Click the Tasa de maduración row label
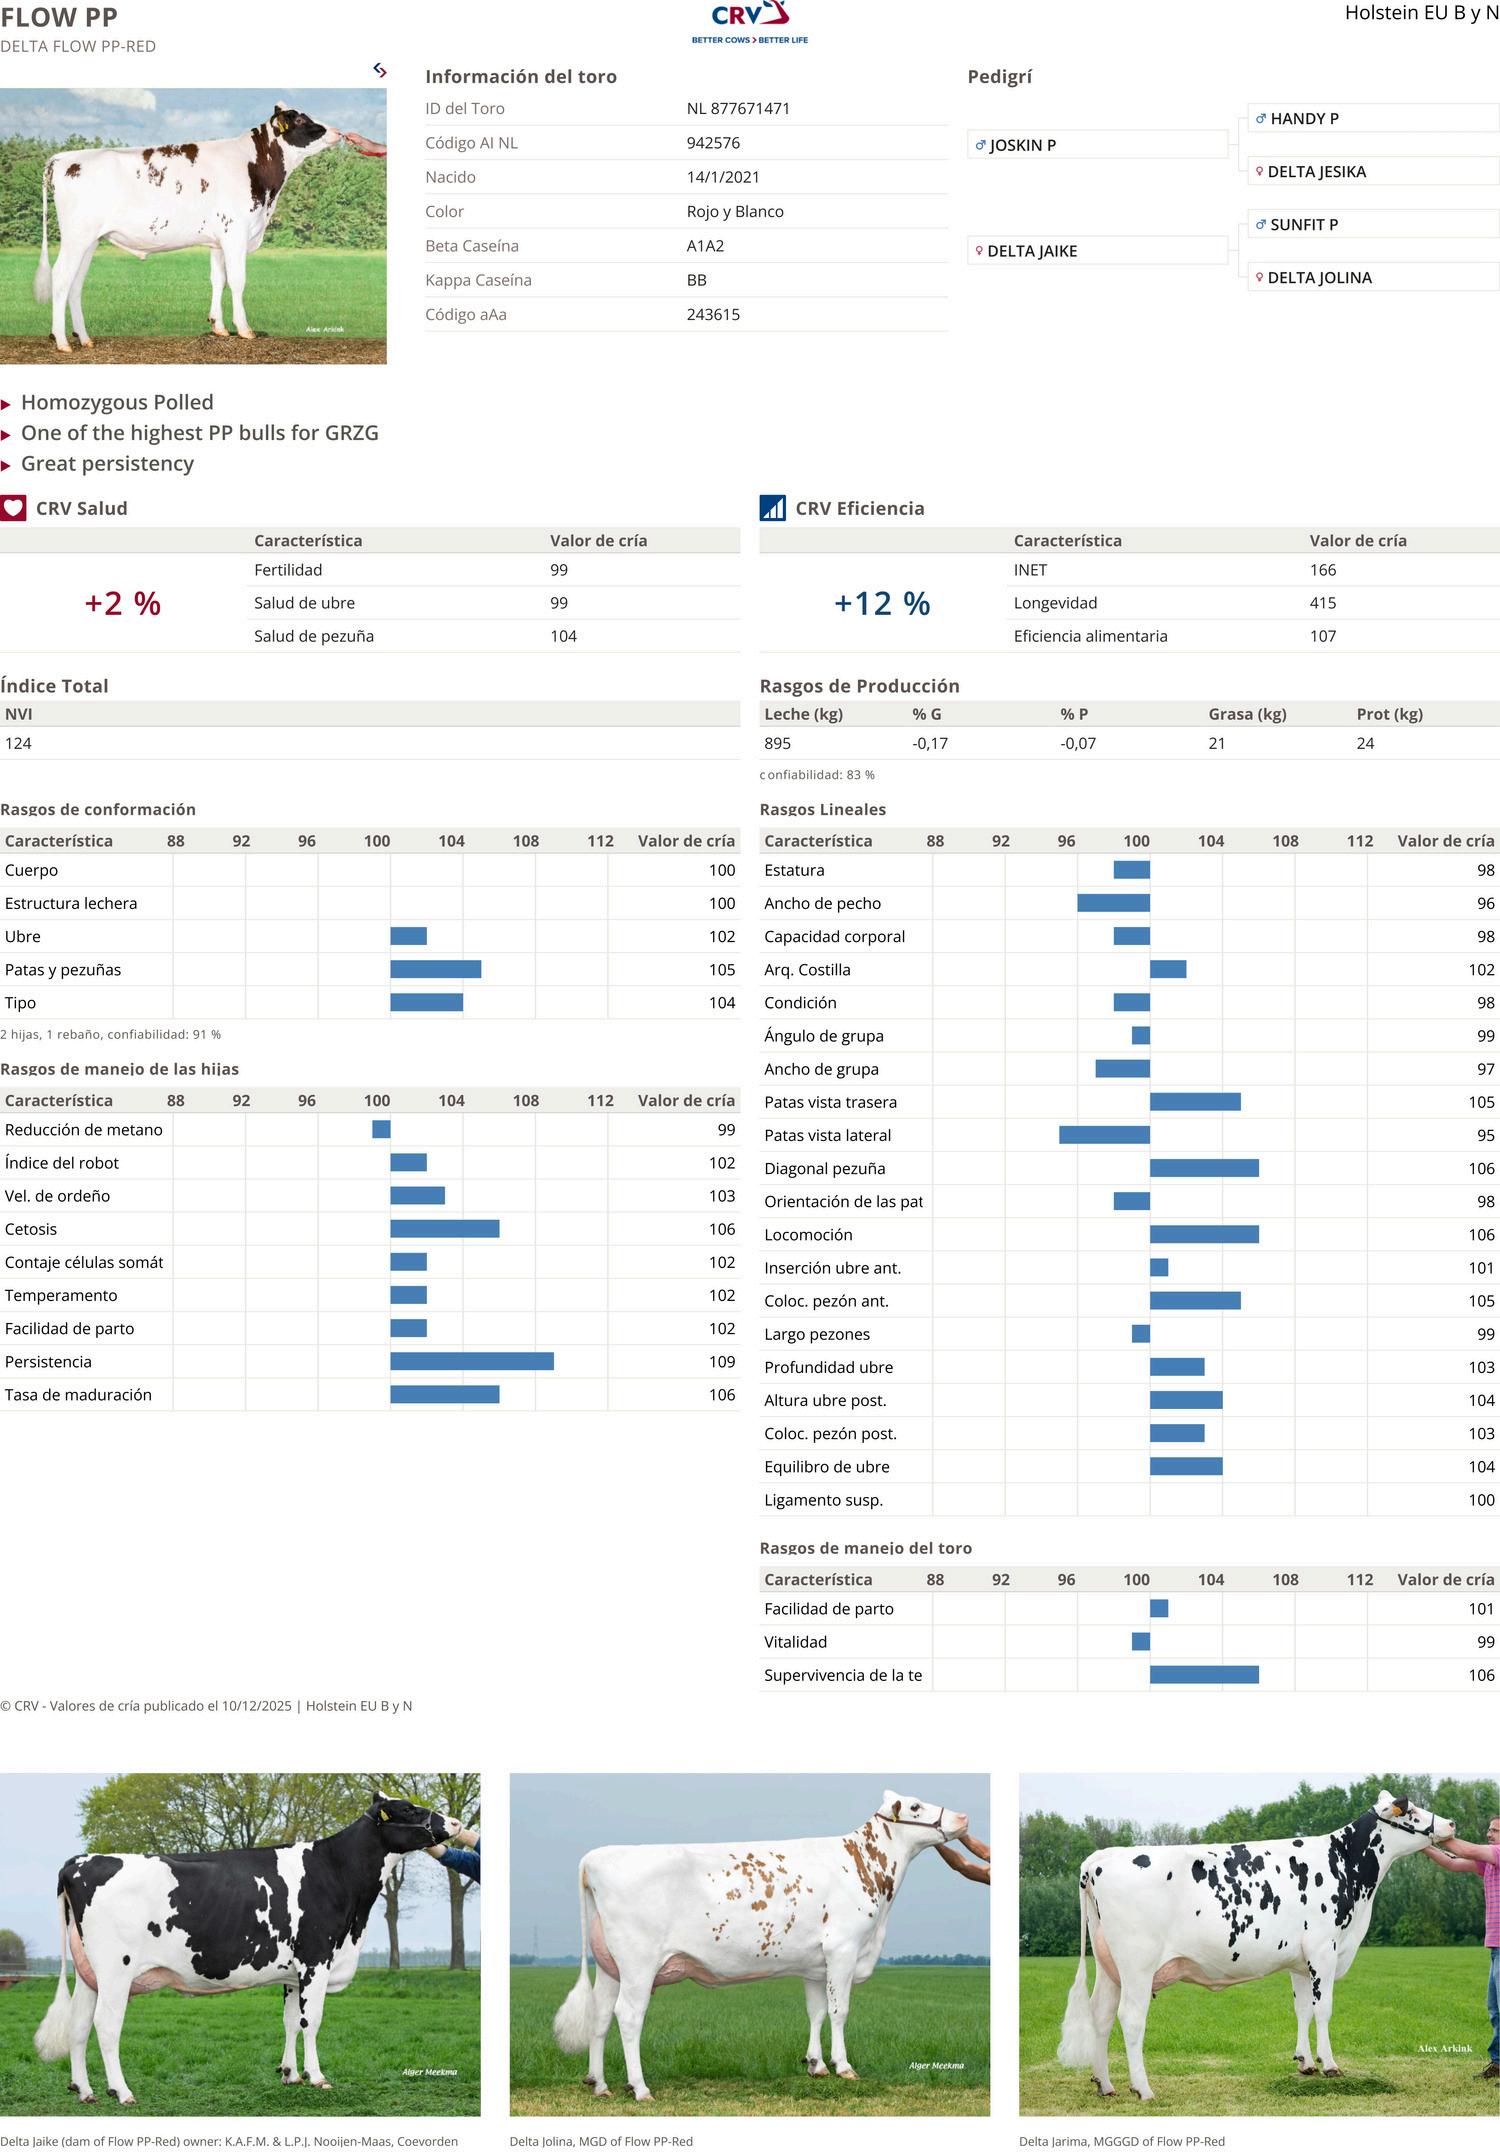1500x2153 pixels. click(x=78, y=1395)
